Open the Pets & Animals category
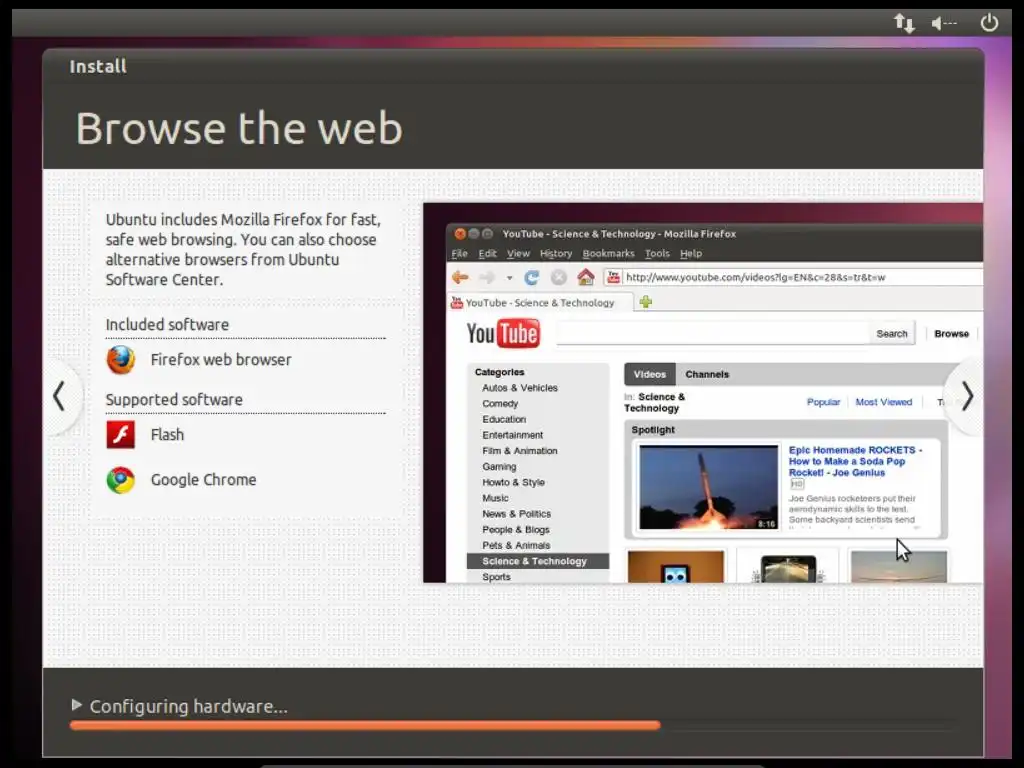The height and width of the screenshot is (768, 1024). (x=516, y=545)
